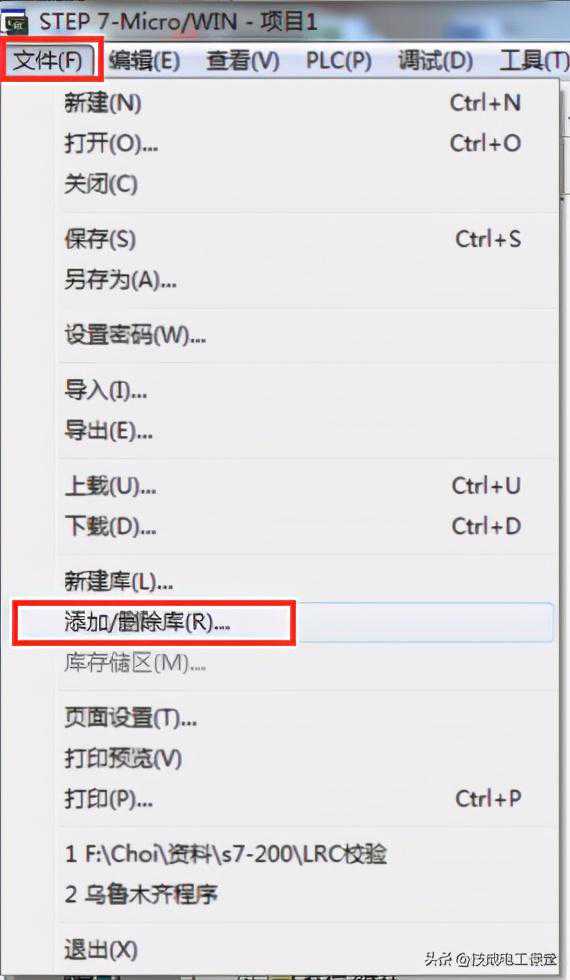Open the 查看(V) menu

pyautogui.click(x=242, y=61)
